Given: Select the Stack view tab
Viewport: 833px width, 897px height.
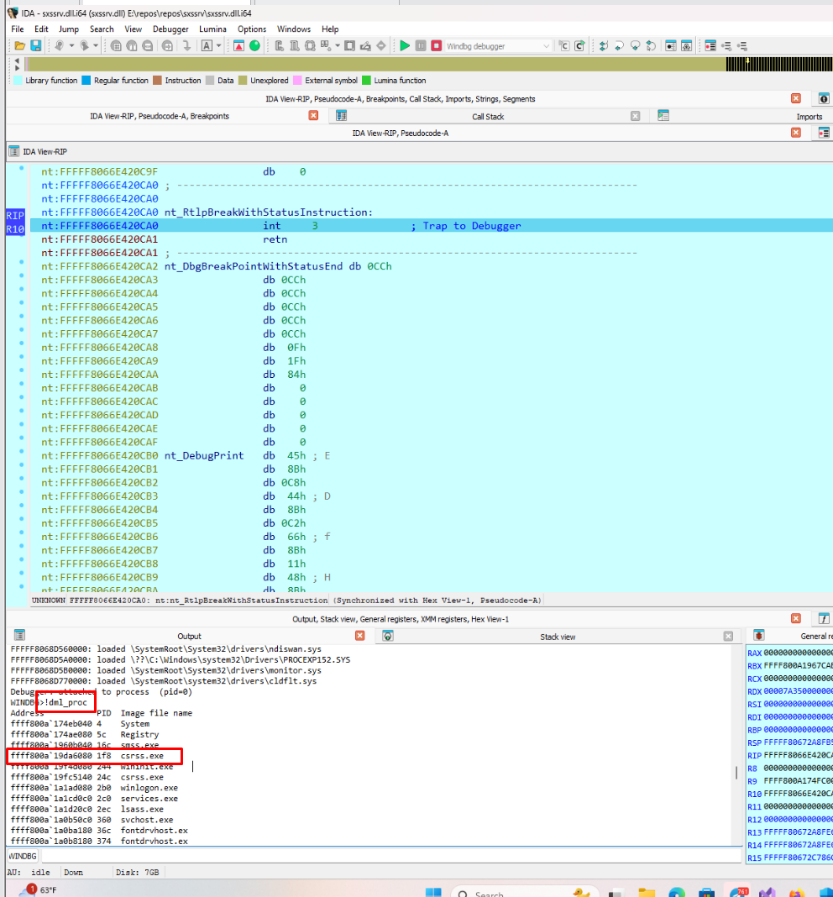Looking at the screenshot, I should point(558,637).
